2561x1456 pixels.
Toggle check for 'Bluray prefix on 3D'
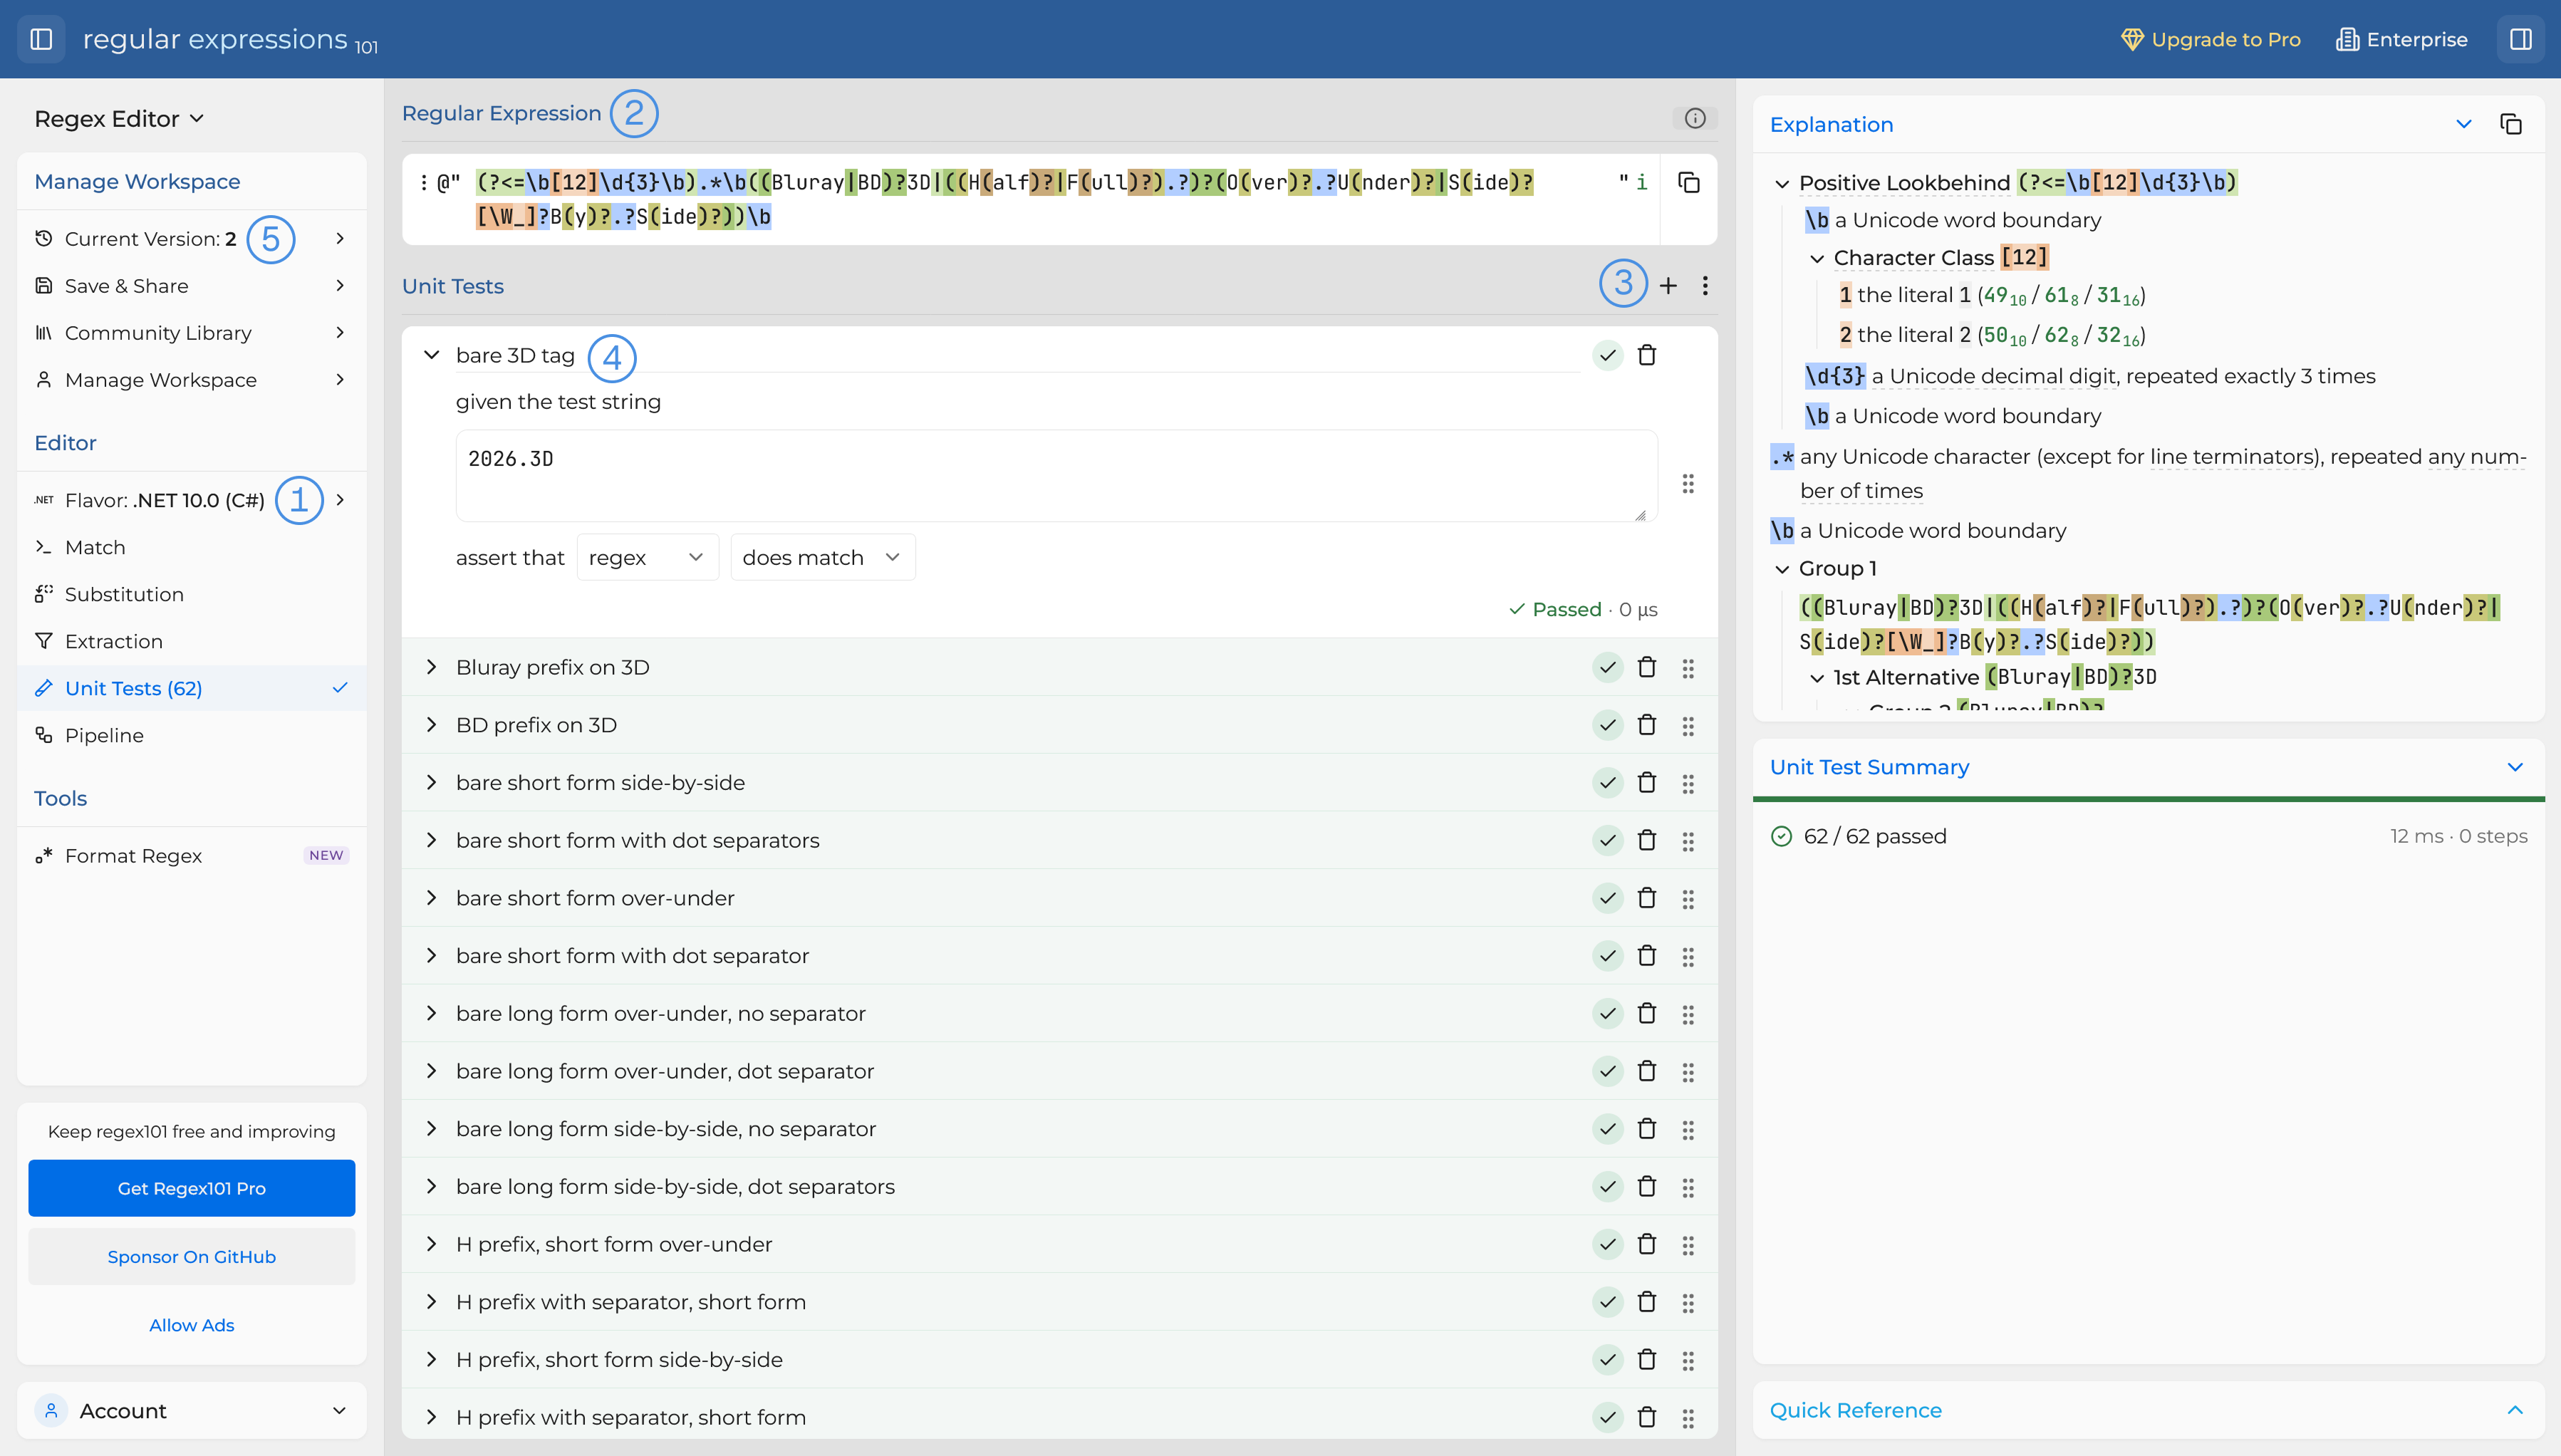[x=1608, y=667]
